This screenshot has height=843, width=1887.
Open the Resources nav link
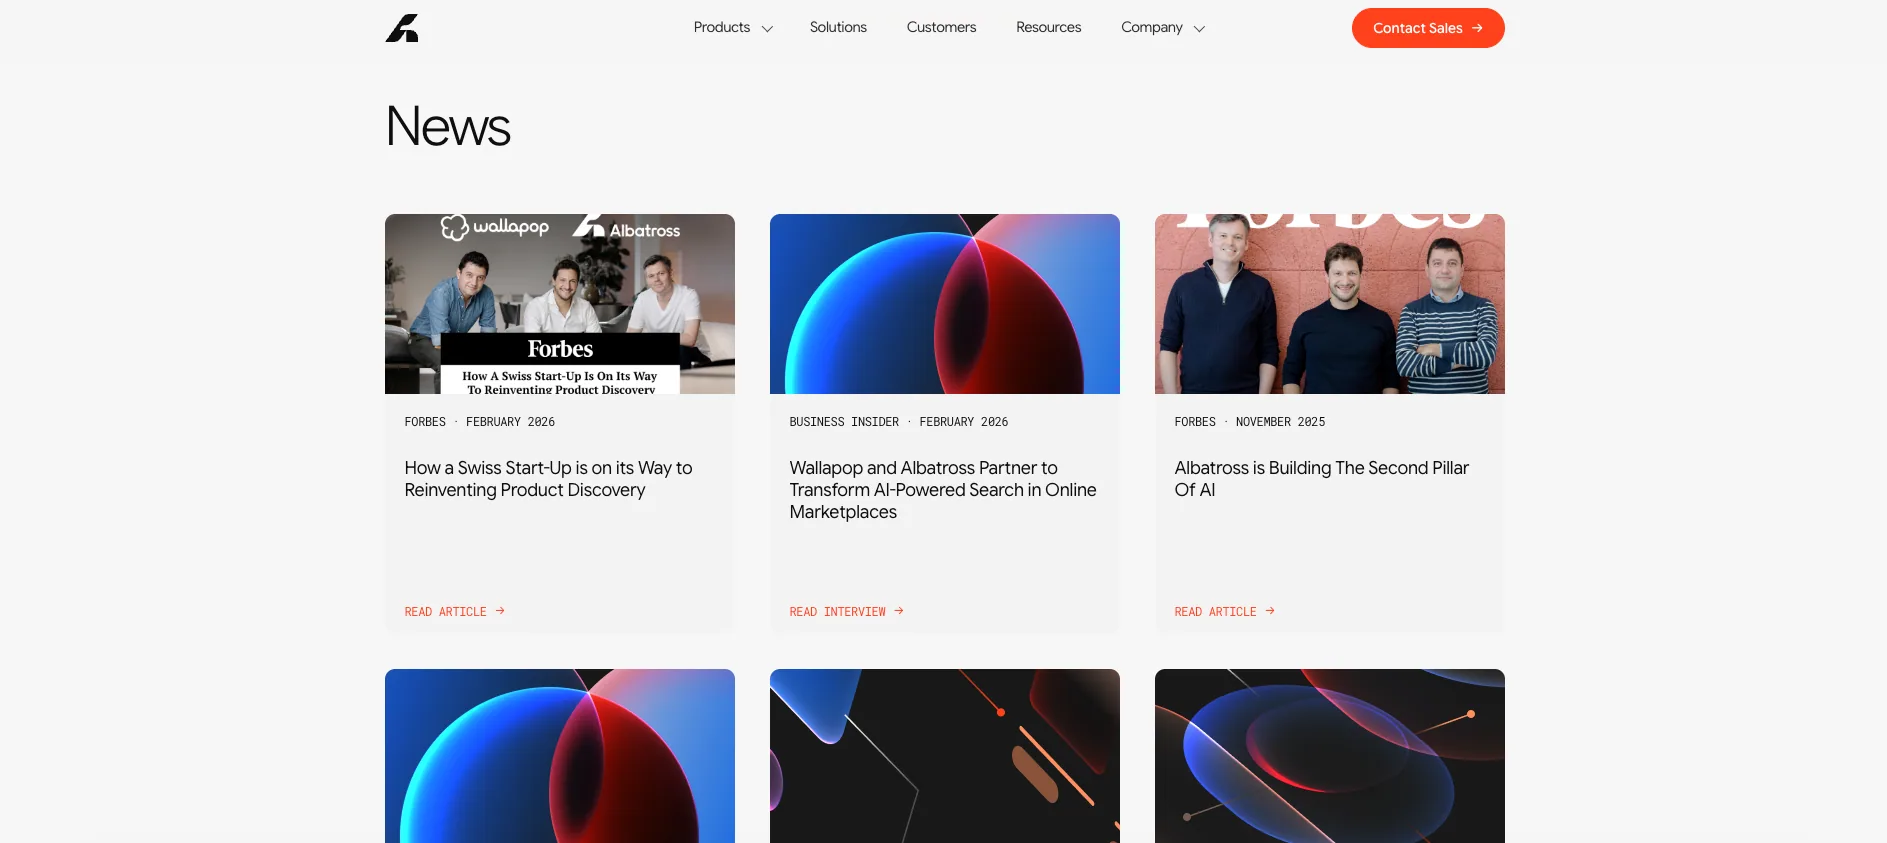click(1048, 28)
